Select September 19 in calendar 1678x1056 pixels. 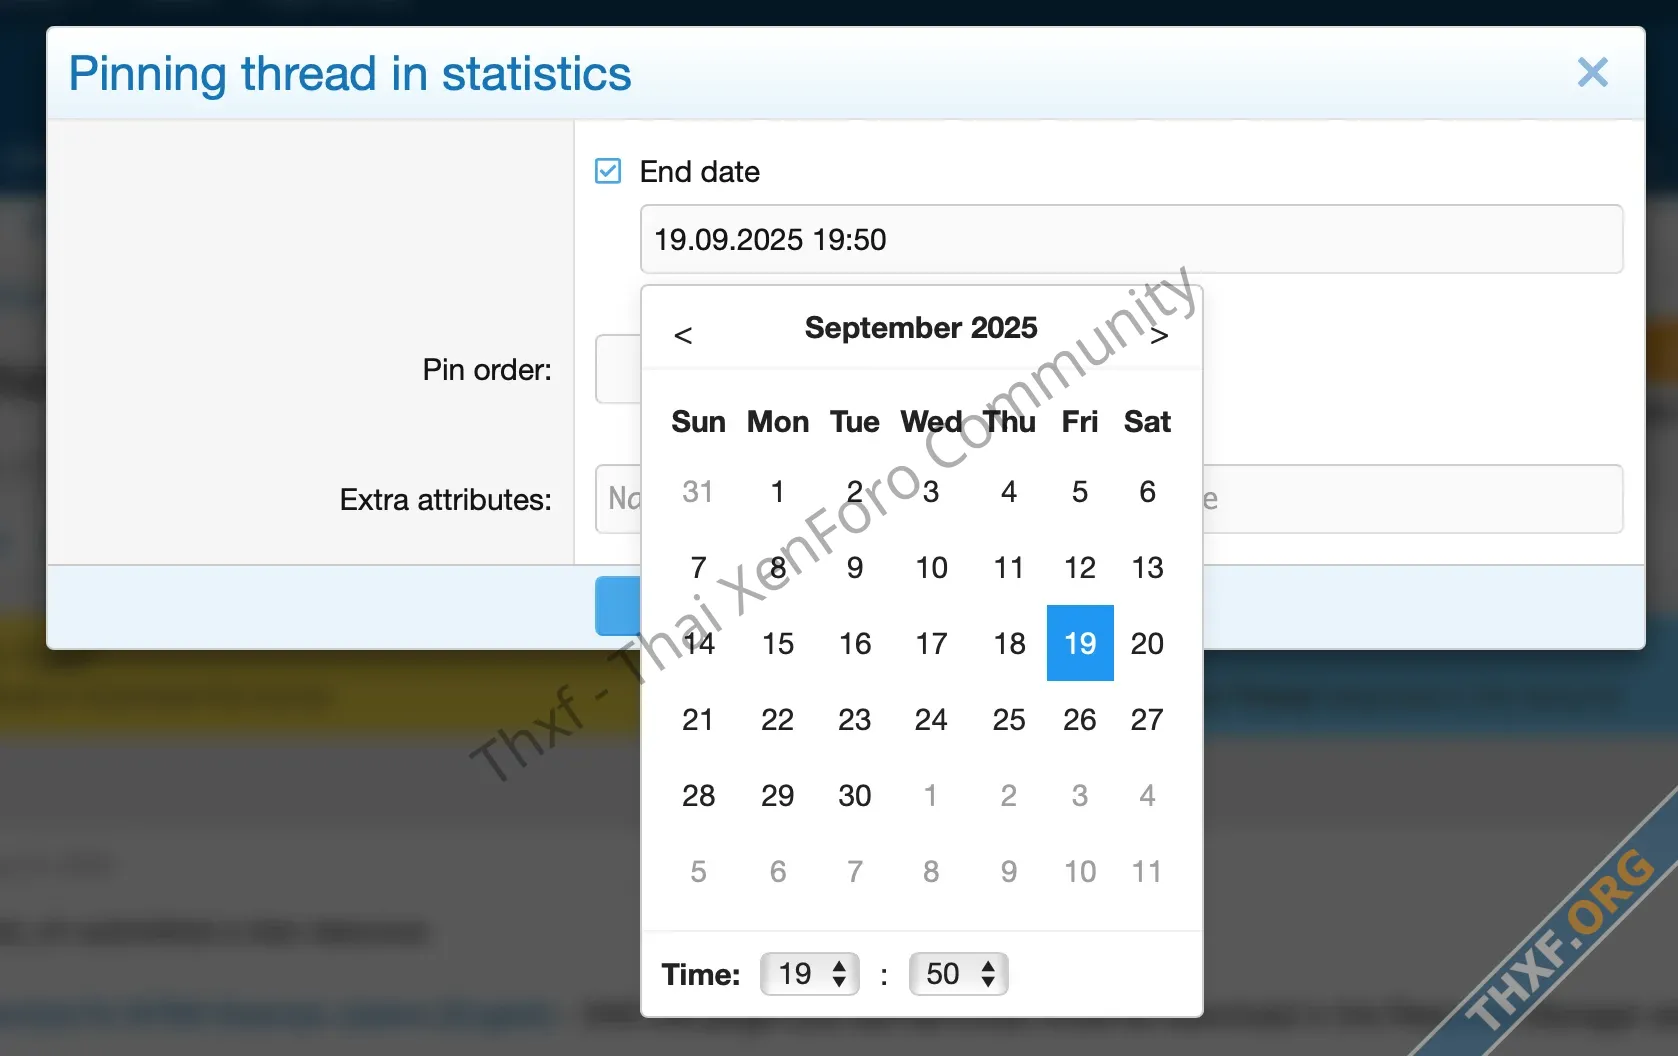point(1080,643)
